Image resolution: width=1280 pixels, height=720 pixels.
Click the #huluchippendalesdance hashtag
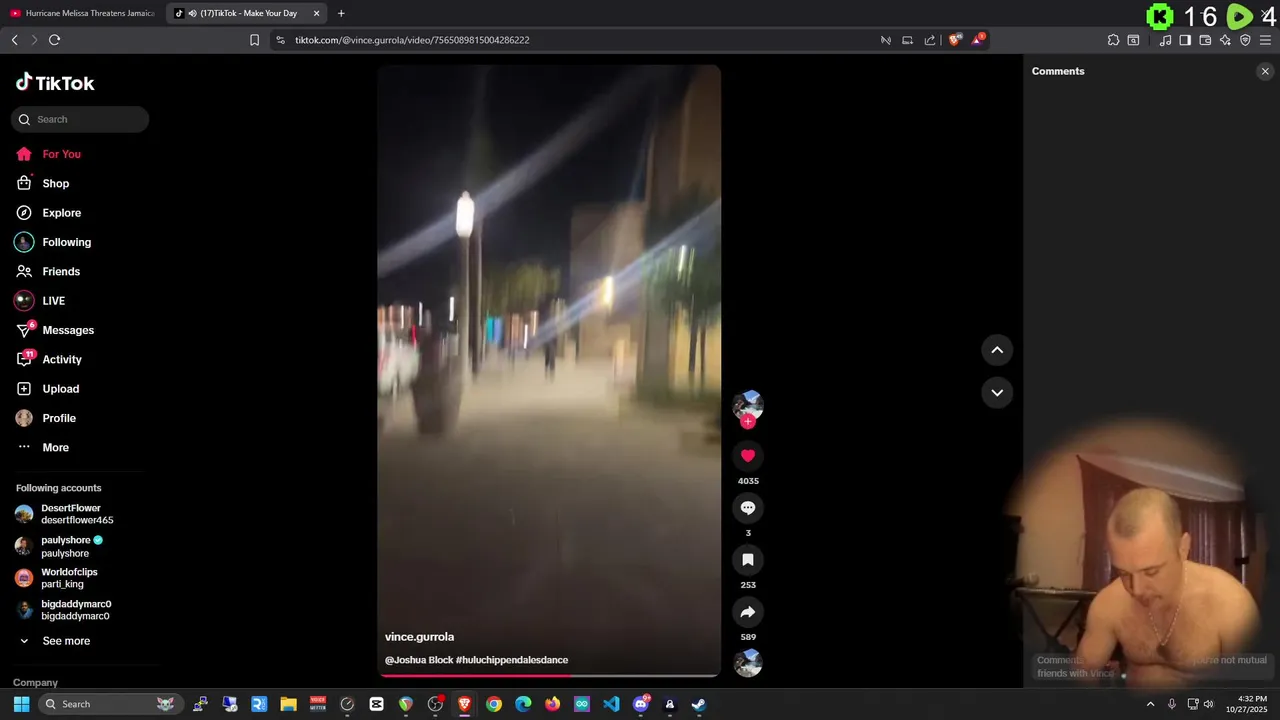pos(512,660)
